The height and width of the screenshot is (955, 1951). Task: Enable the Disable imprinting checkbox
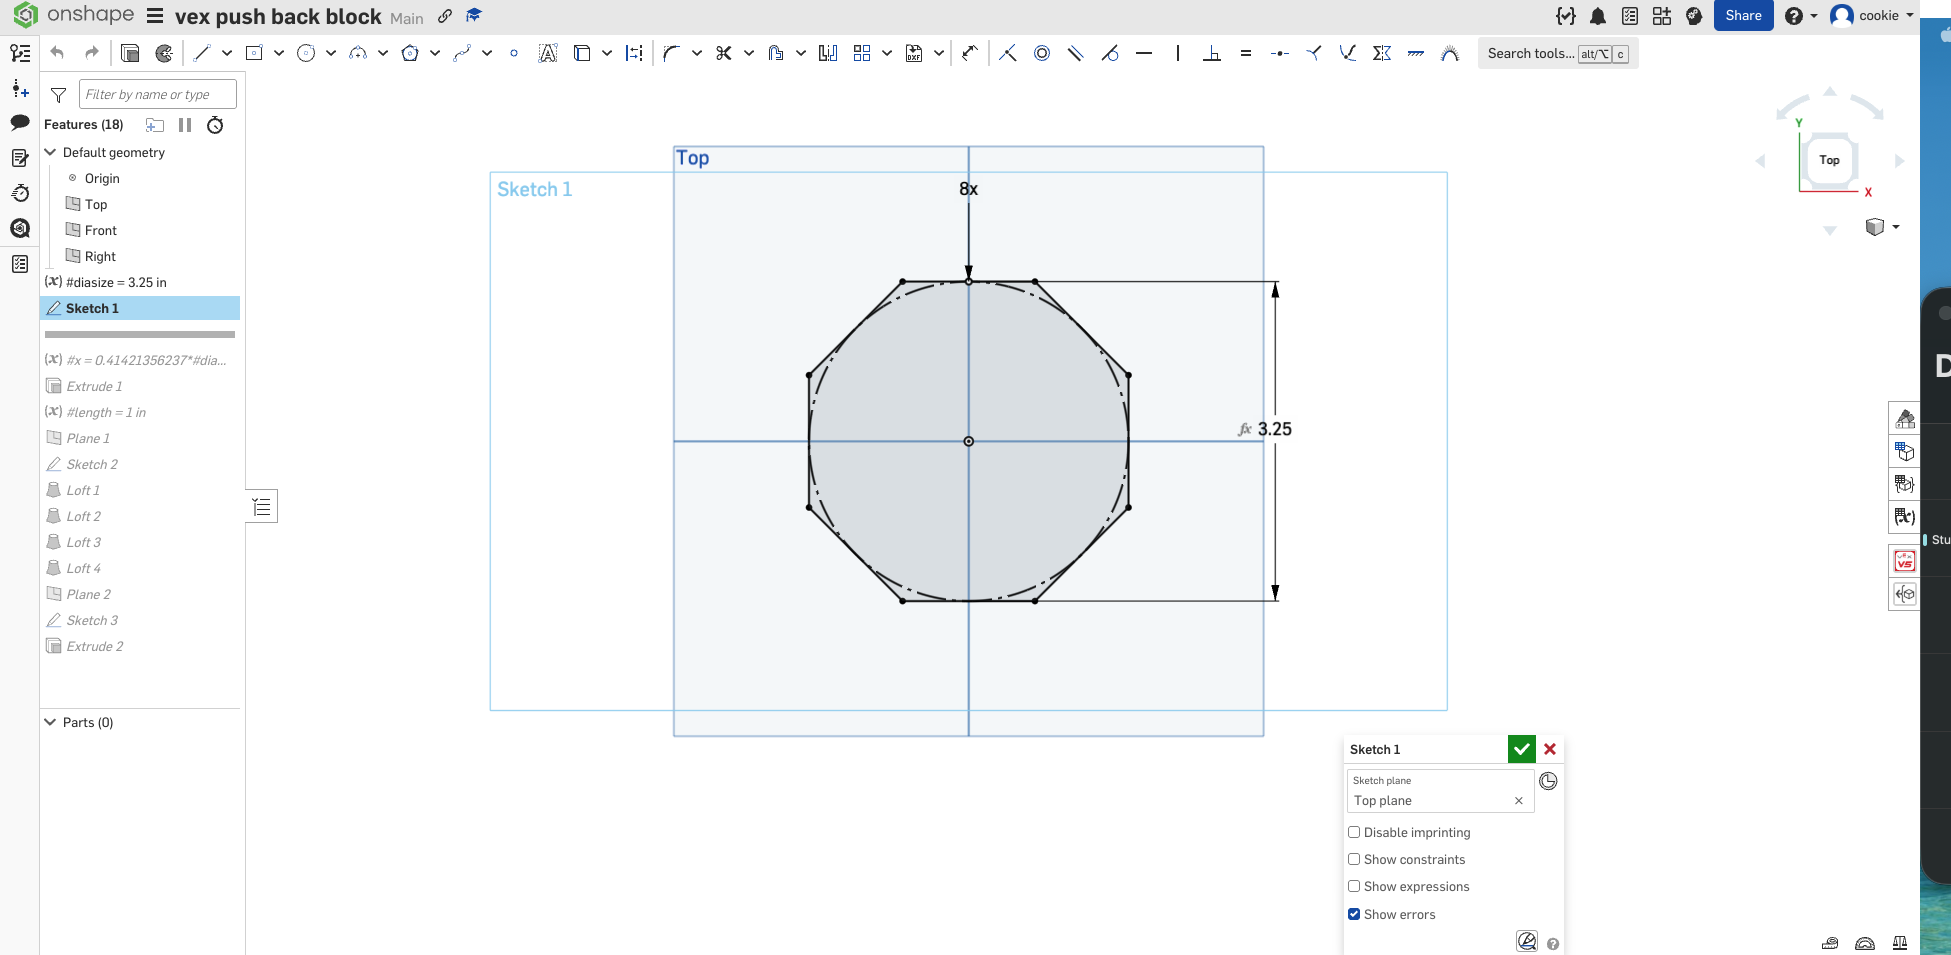pyautogui.click(x=1354, y=832)
